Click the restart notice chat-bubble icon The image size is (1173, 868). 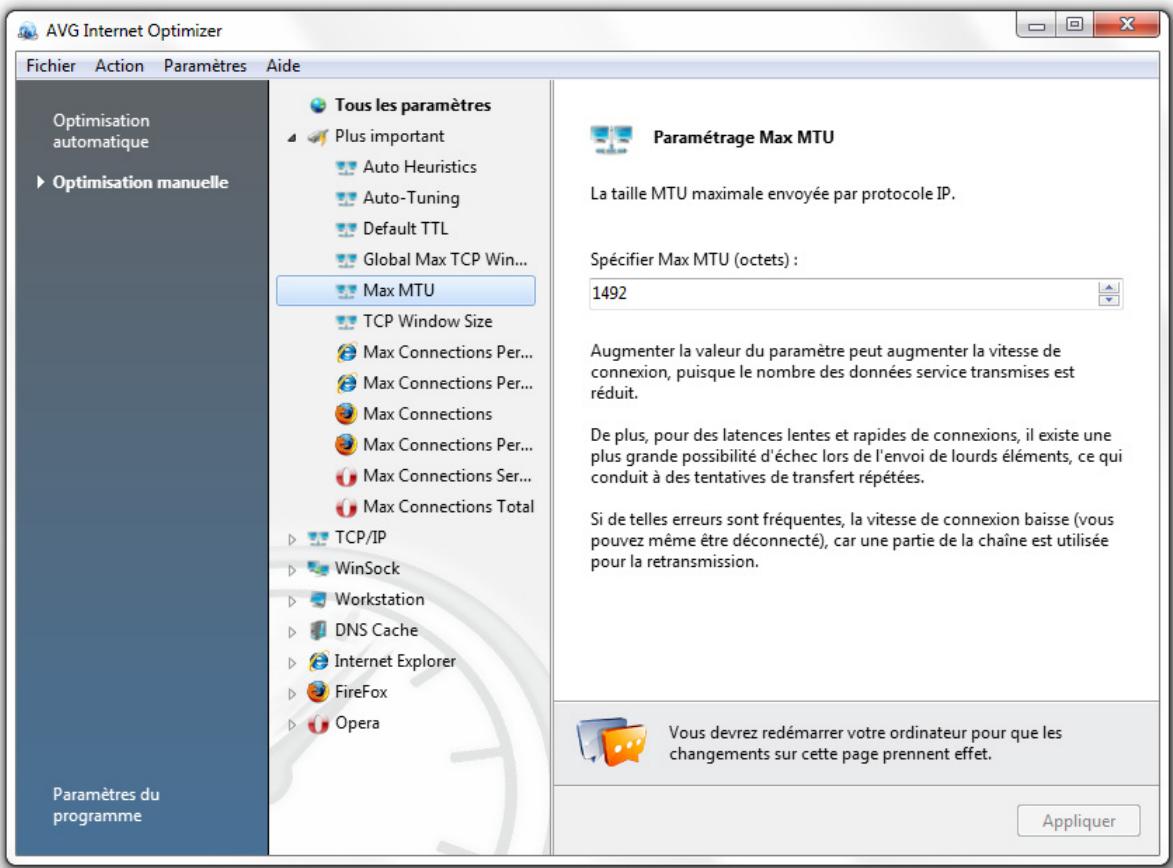pos(612,742)
